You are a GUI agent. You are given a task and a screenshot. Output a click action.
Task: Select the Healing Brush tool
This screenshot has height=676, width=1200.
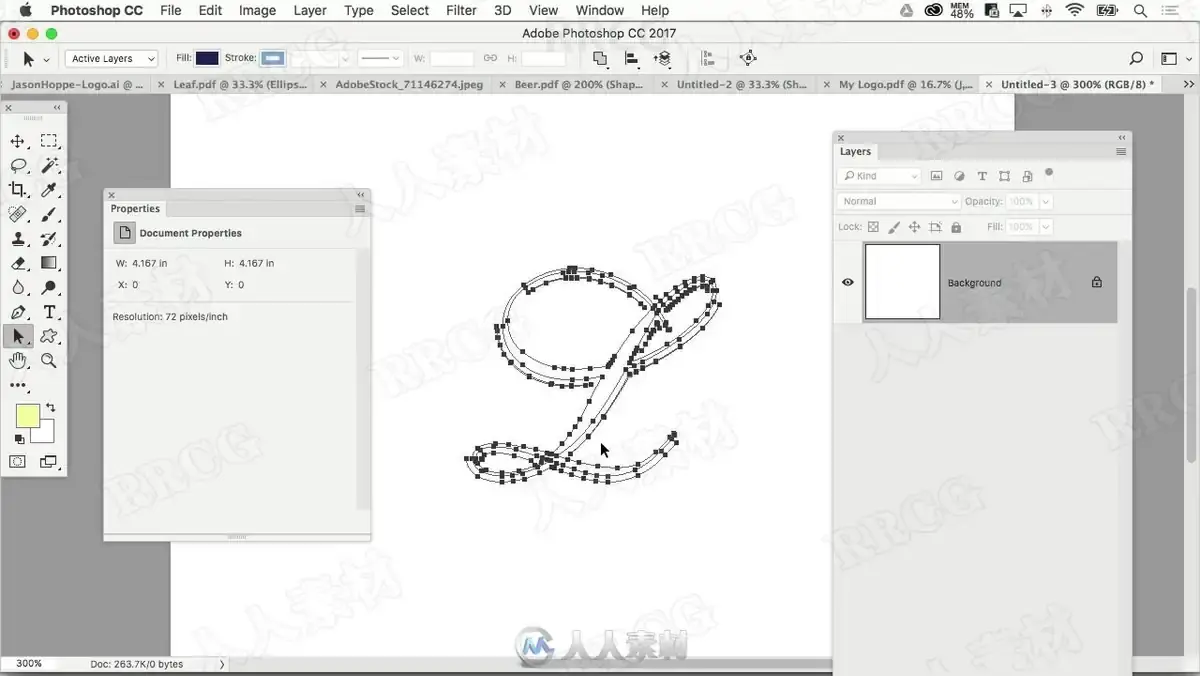[x=18, y=214]
